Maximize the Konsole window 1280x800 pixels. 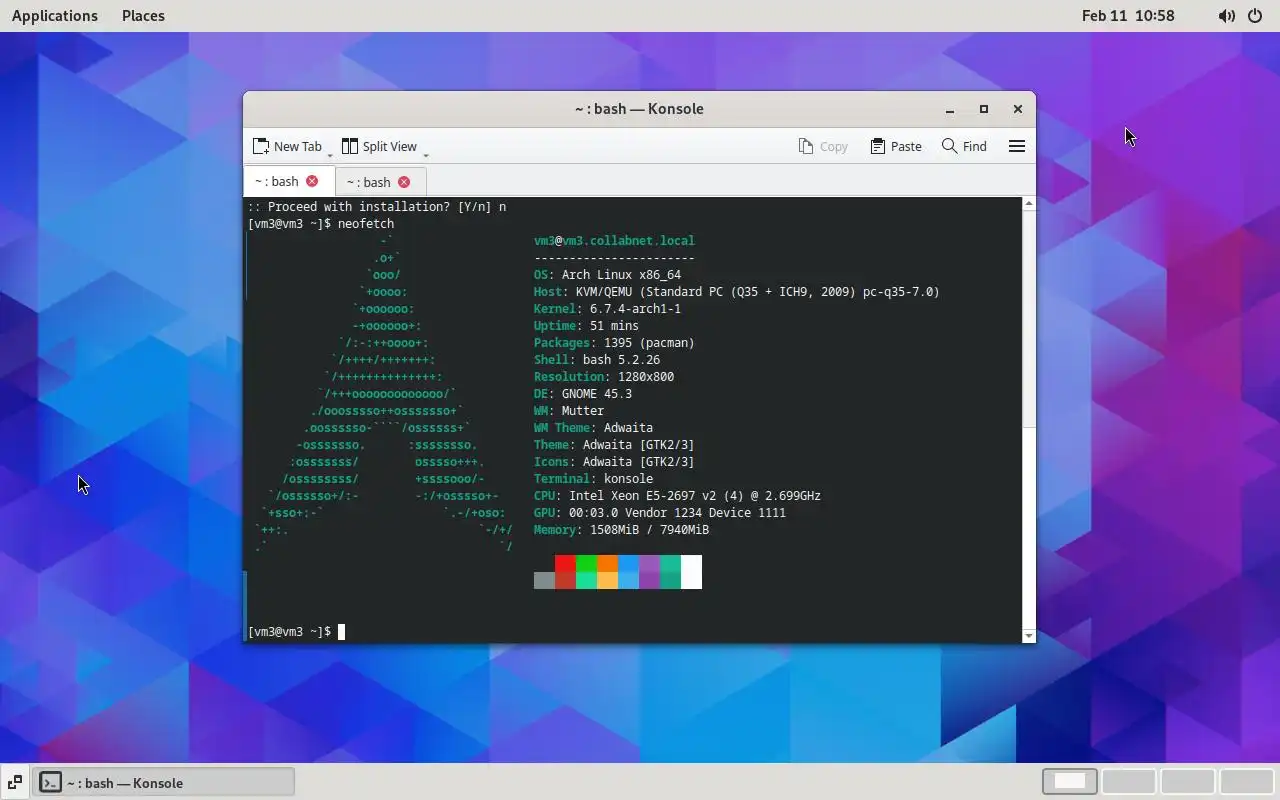click(x=984, y=109)
